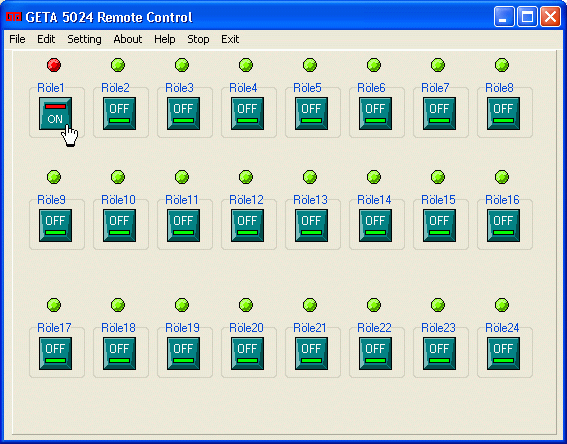Select Stop in the menu bar
567x444 pixels.
pos(198,39)
